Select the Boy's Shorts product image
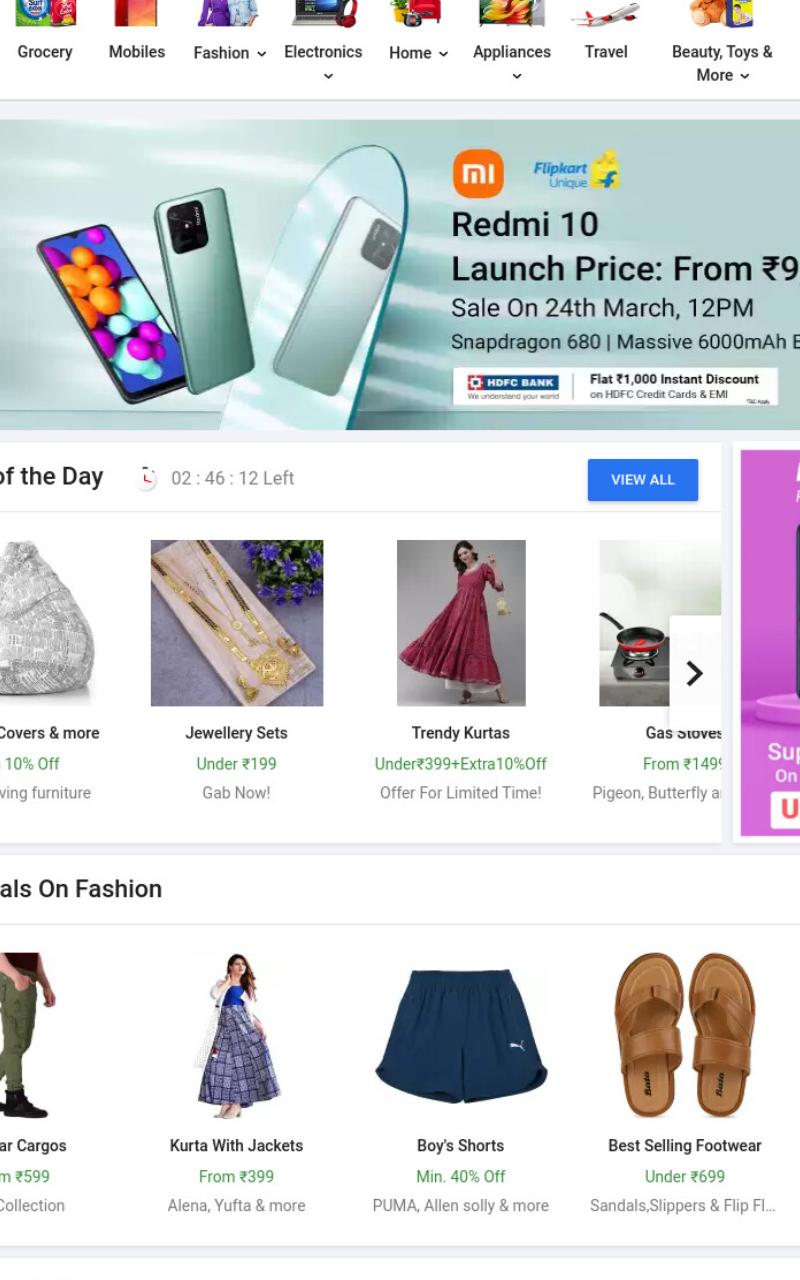The height and width of the screenshot is (1280, 800). click(461, 1036)
